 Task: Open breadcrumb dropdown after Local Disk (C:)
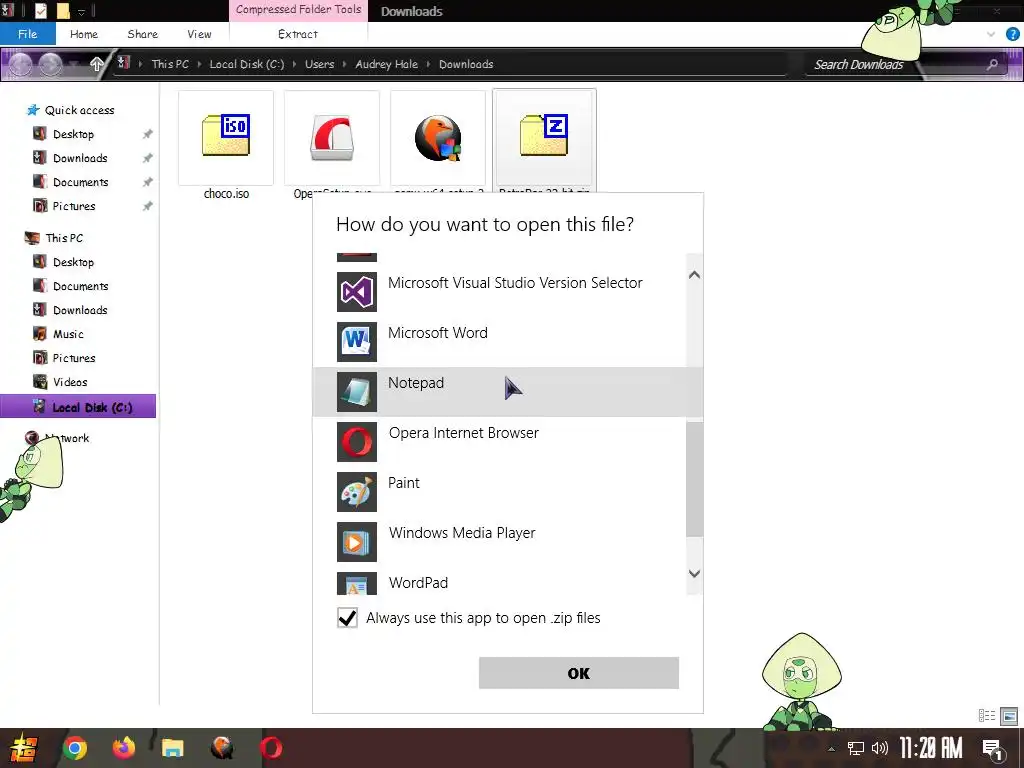[295, 64]
